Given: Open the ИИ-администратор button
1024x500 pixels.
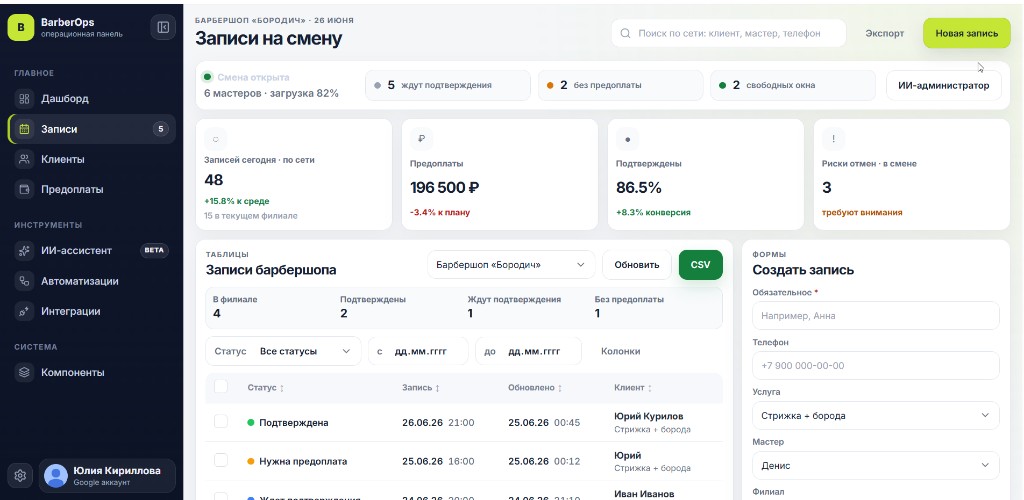Looking at the screenshot, I should point(944,86).
